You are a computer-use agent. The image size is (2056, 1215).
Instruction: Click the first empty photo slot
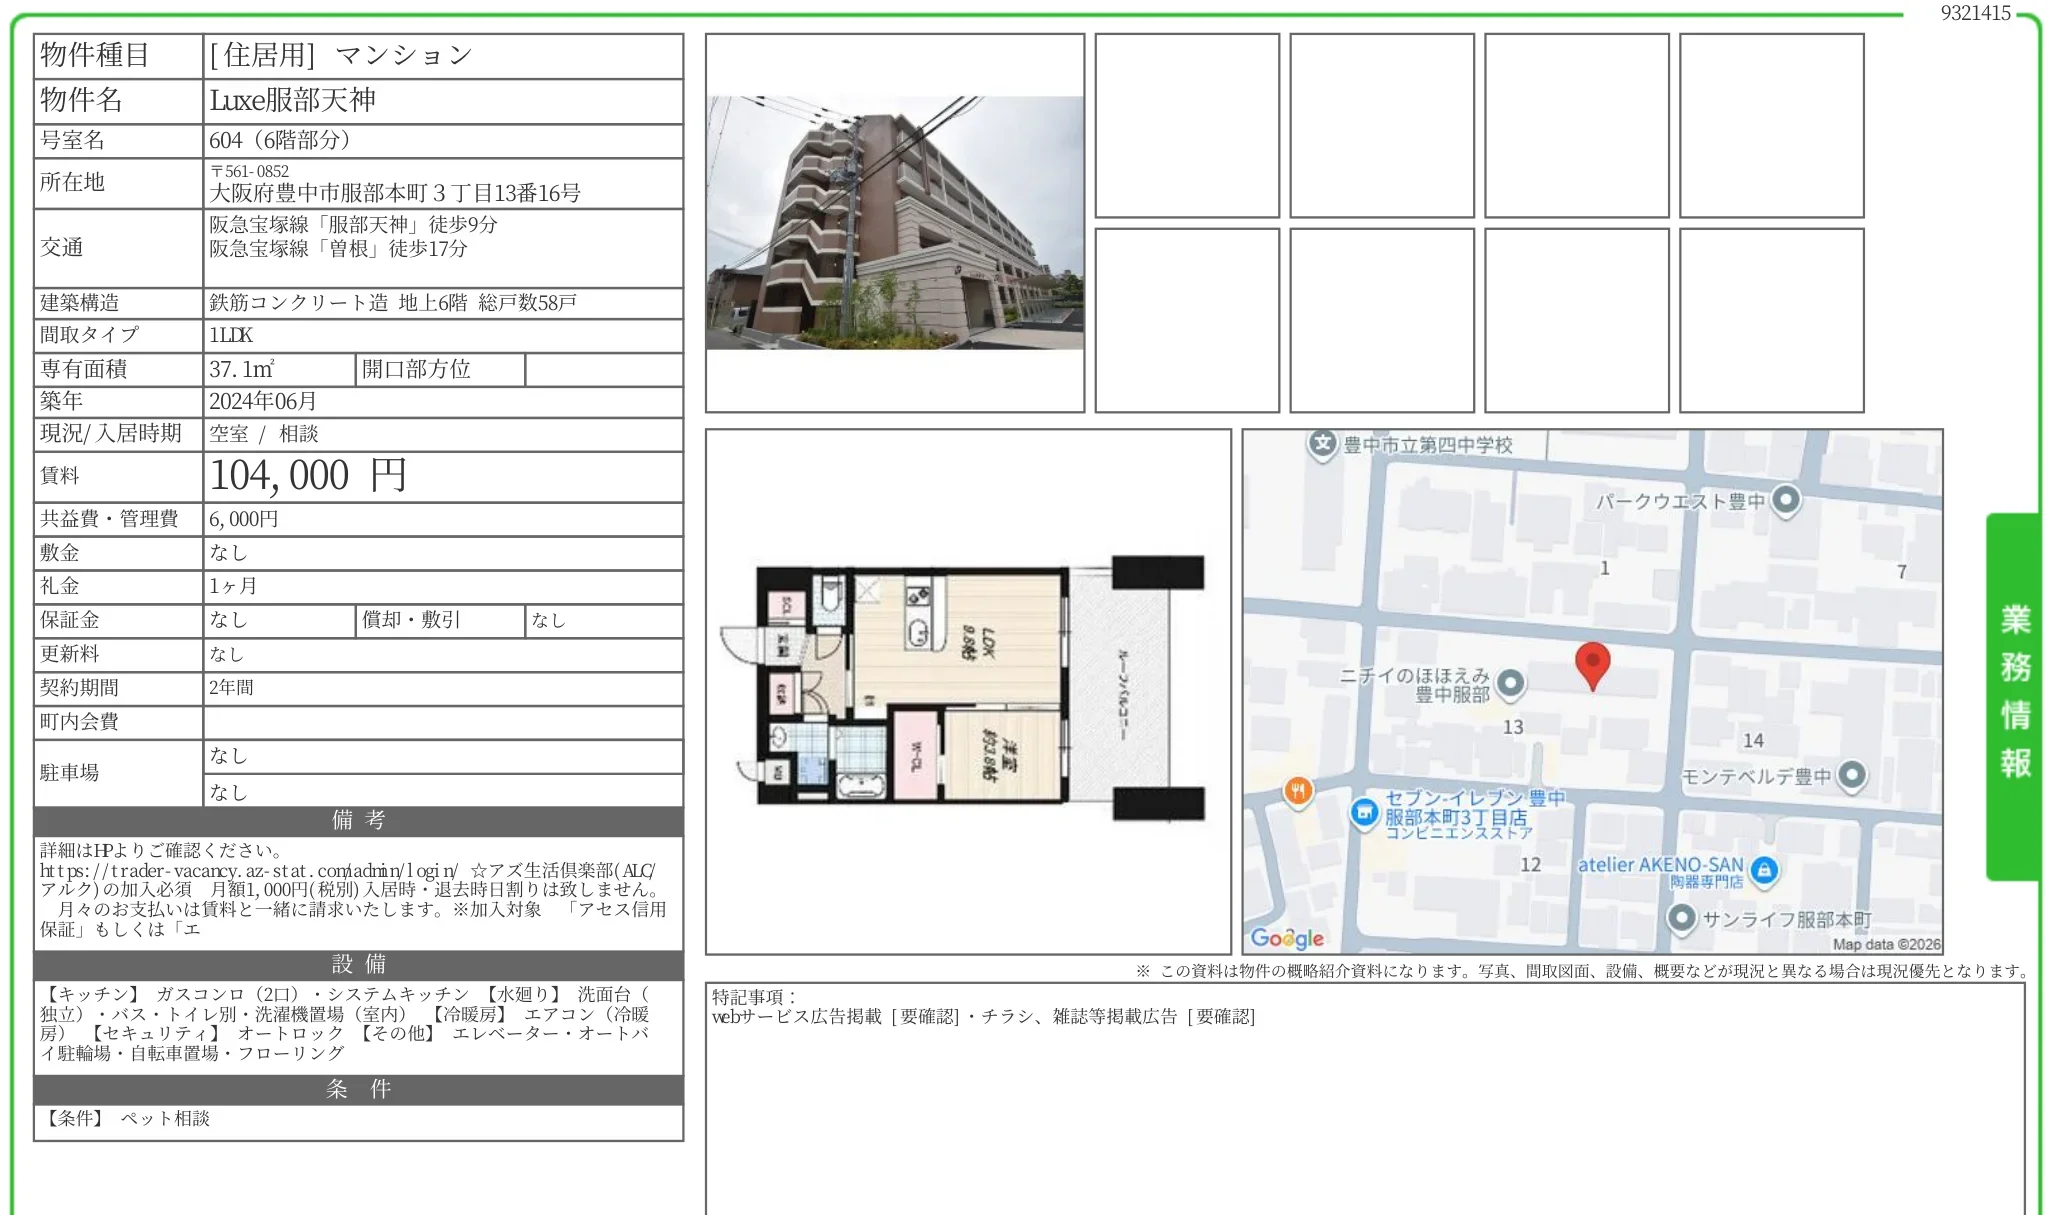click(x=1186, y=126)
